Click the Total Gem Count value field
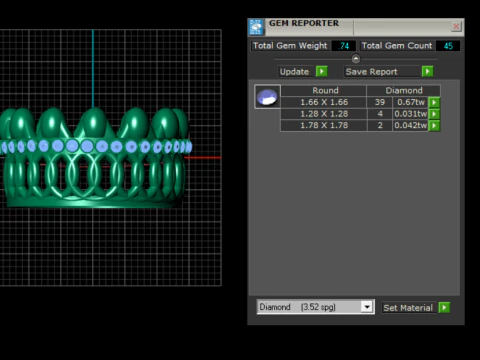Image resolution: width=480 pixels, height=360 pixels. click(x=448, y=46)
